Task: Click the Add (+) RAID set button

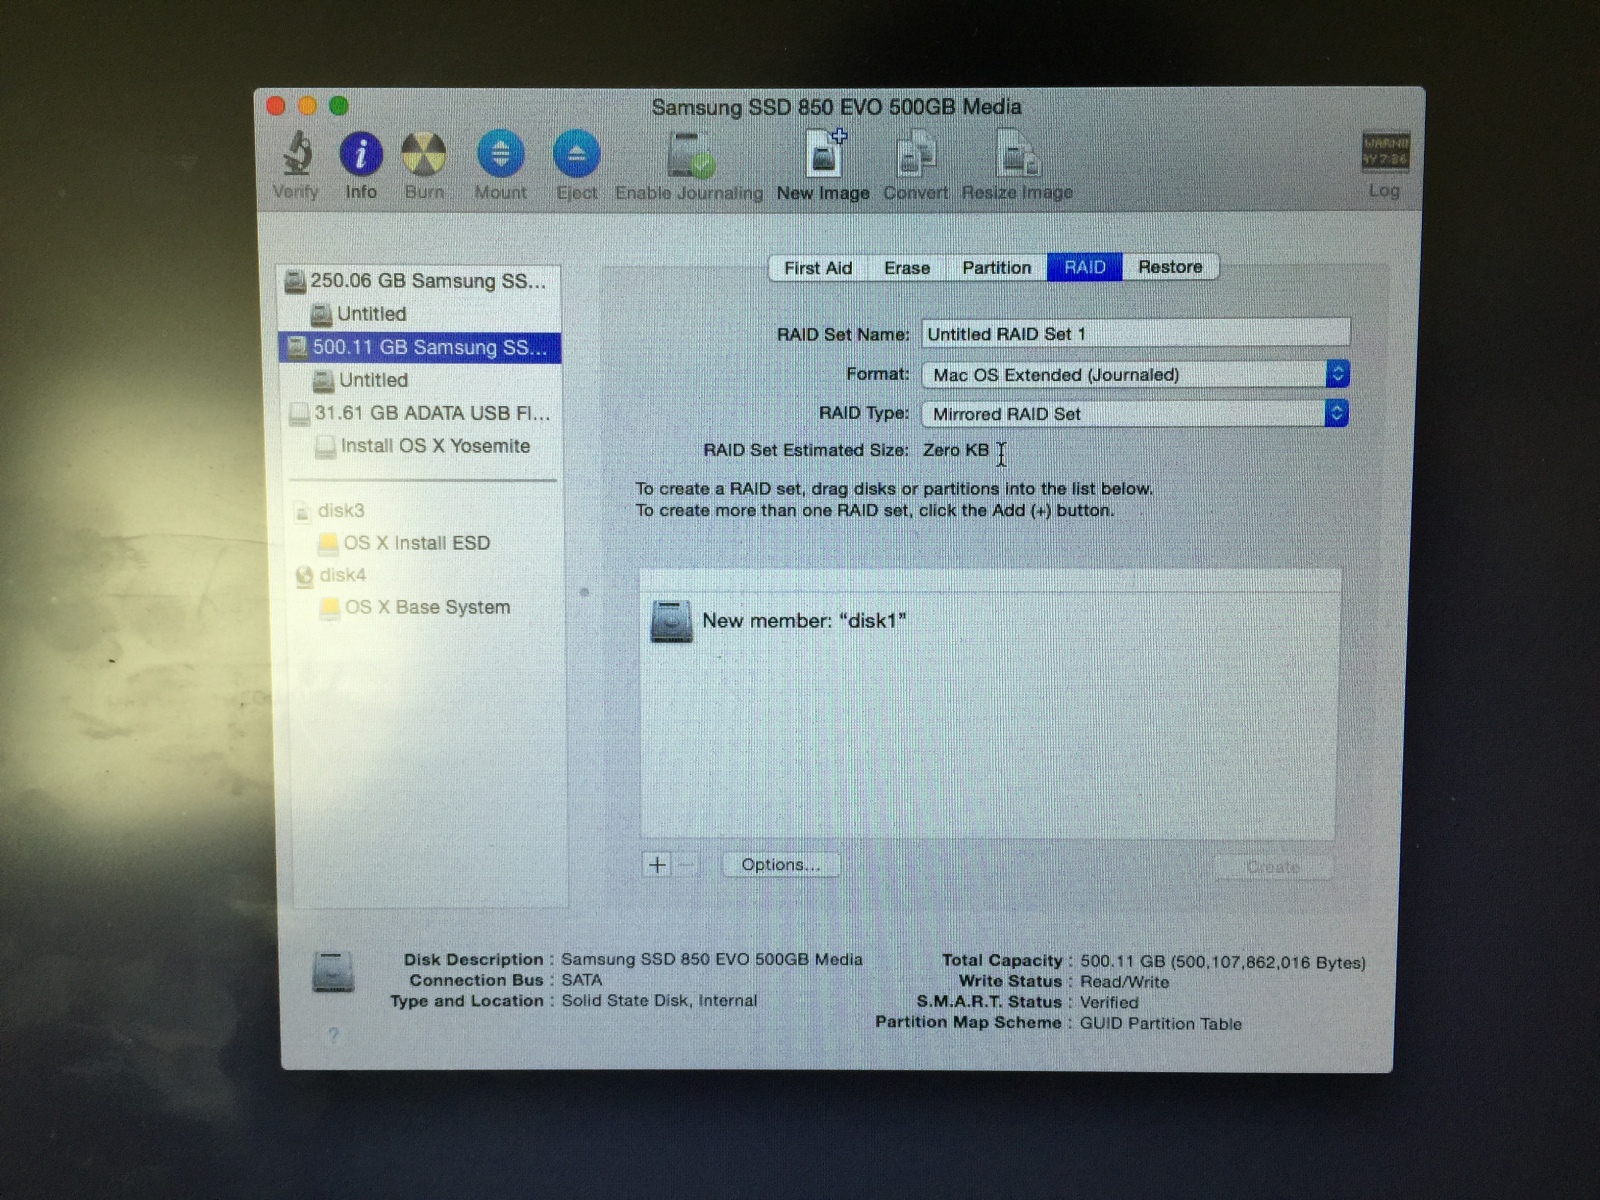Action: tap(657, 865)
